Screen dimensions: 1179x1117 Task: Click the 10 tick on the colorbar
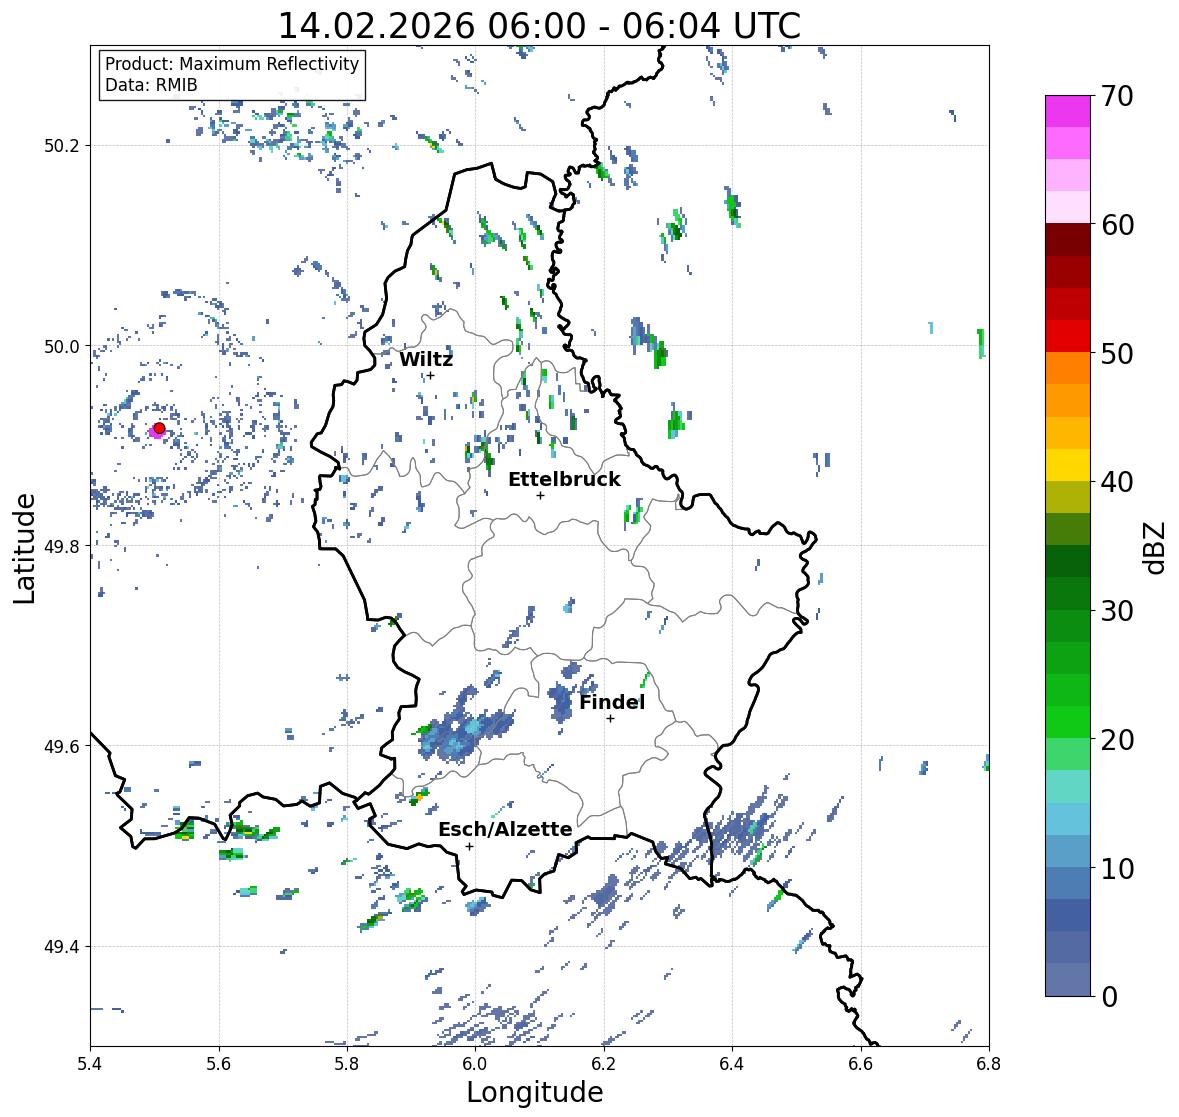click(1117, 868)
